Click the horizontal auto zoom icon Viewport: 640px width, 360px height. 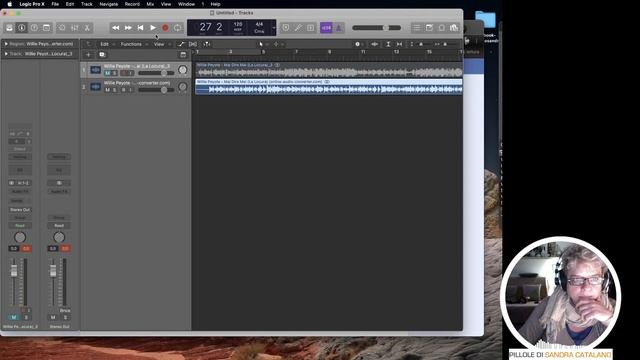pyautogui.click(x=400, y=44)
